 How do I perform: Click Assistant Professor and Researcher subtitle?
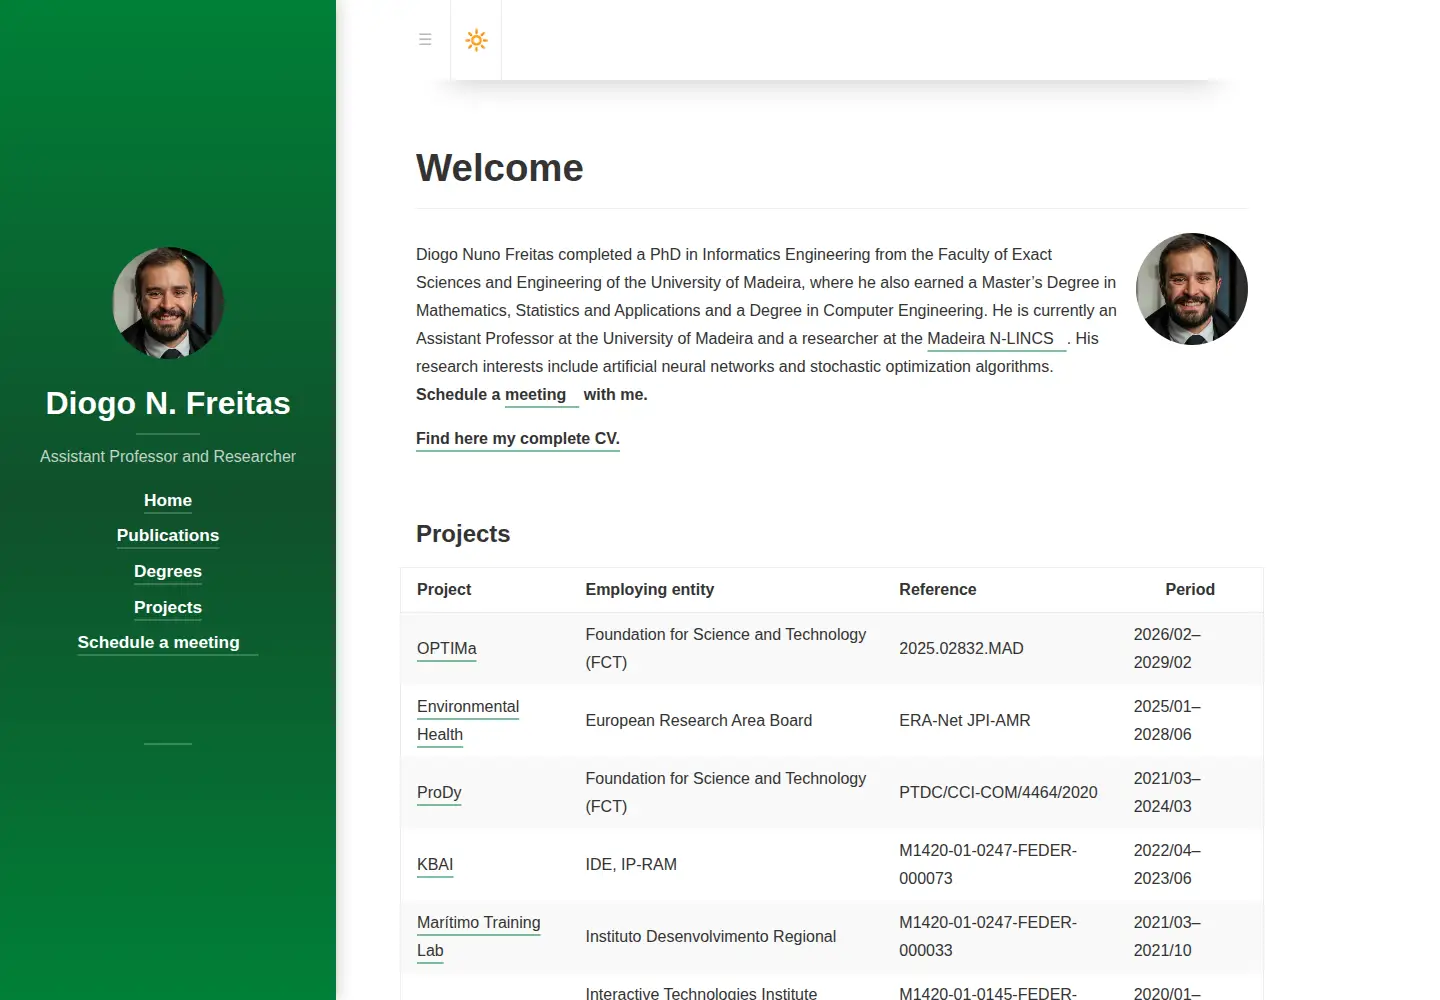point(168,456)
